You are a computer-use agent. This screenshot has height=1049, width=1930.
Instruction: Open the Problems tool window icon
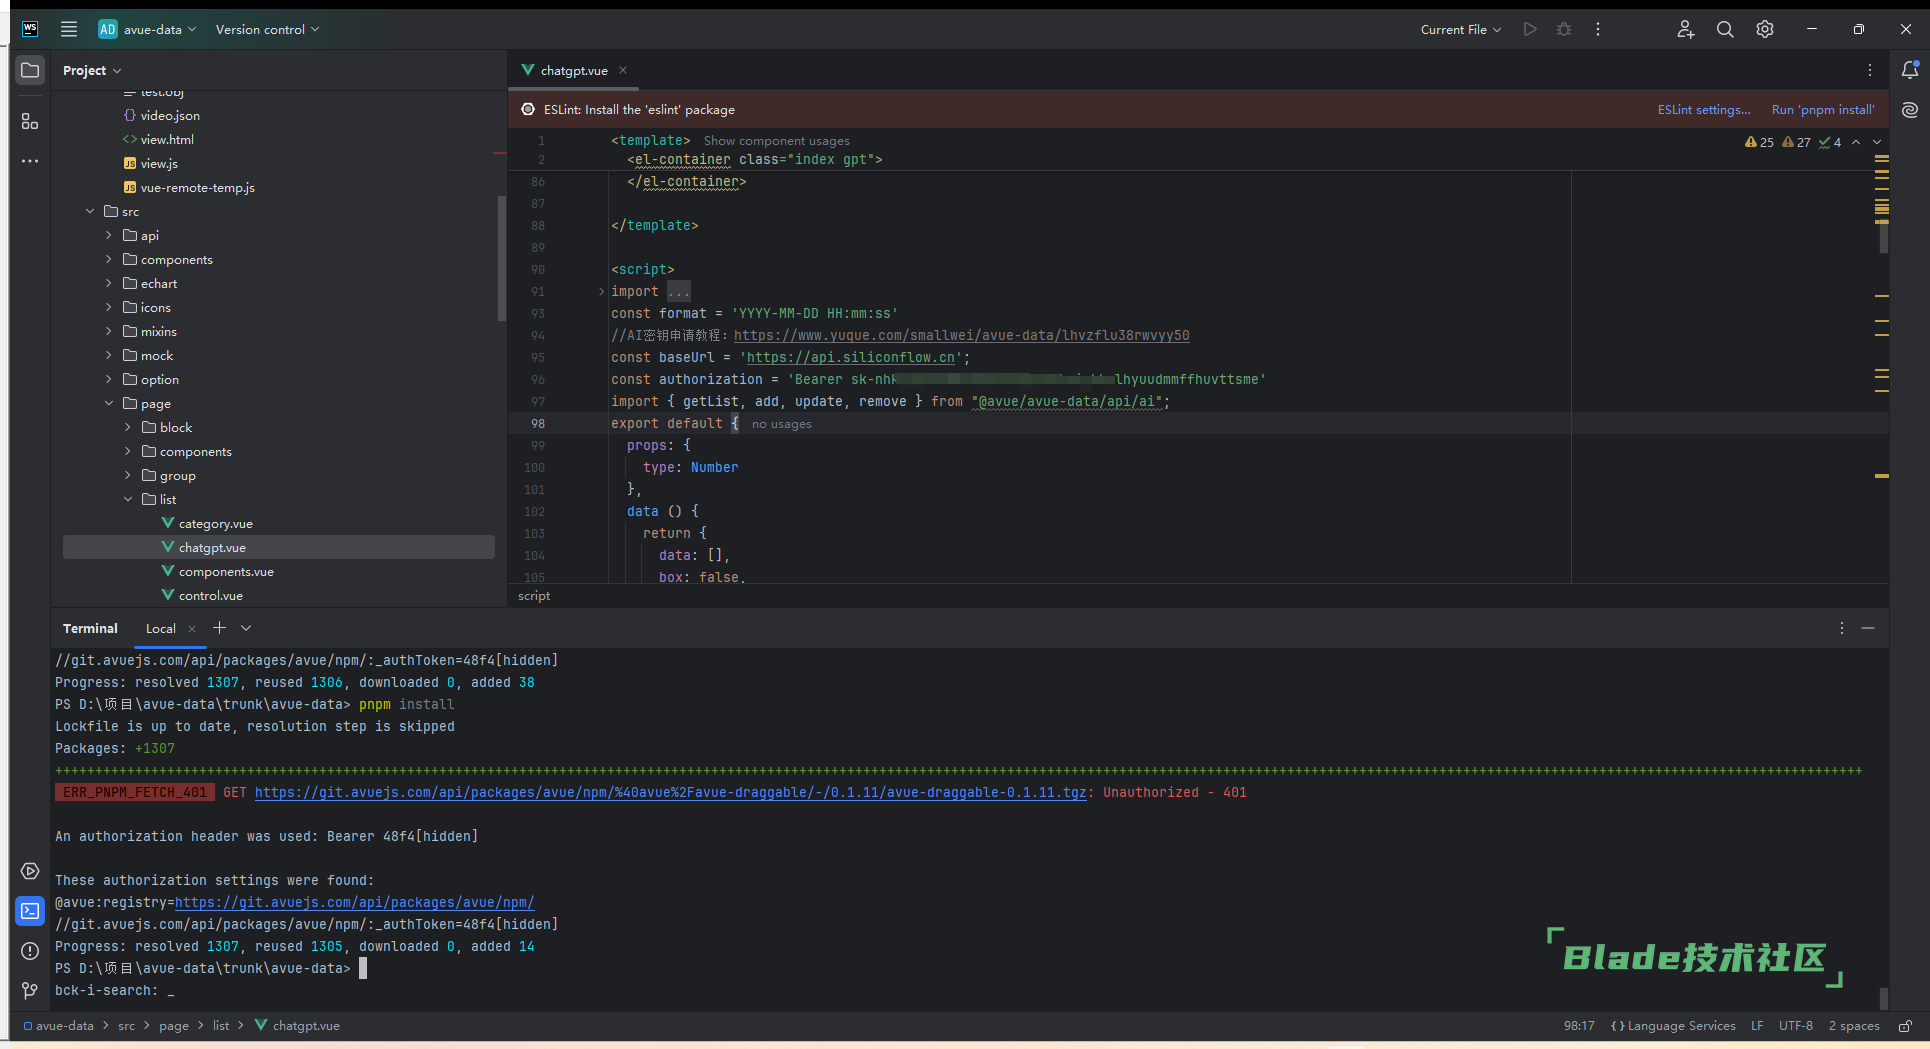coord(30,951)
